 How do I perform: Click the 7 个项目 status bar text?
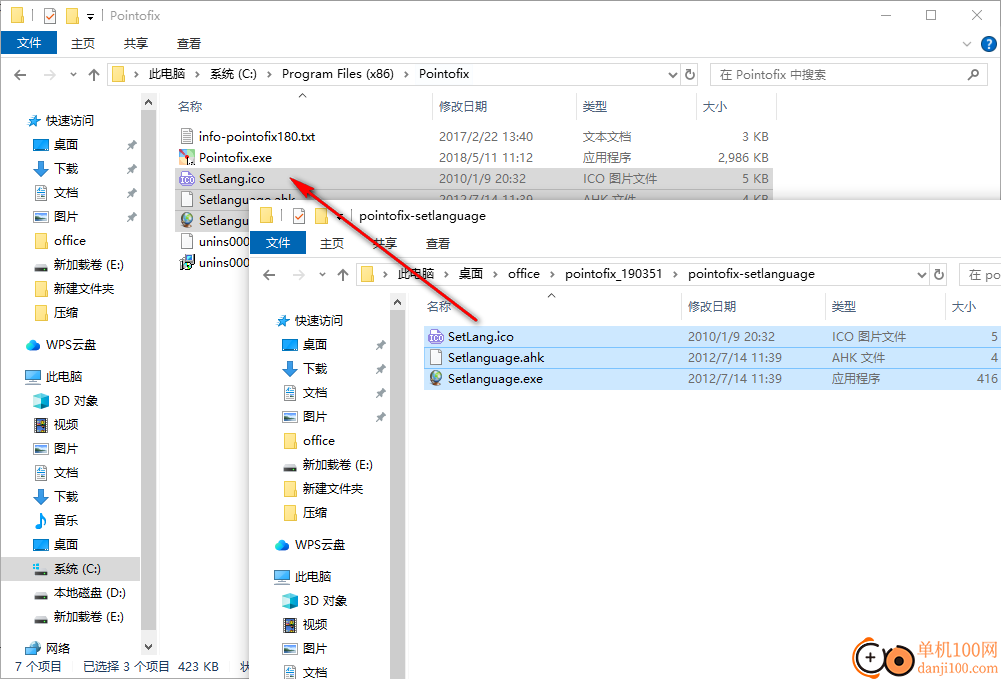point(38,667)
